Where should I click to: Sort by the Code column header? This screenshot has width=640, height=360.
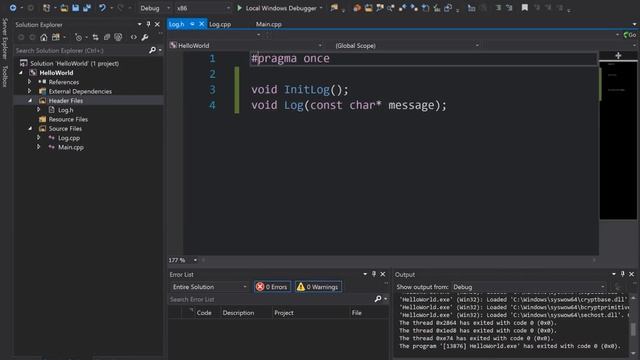click(x=204, y=313)
